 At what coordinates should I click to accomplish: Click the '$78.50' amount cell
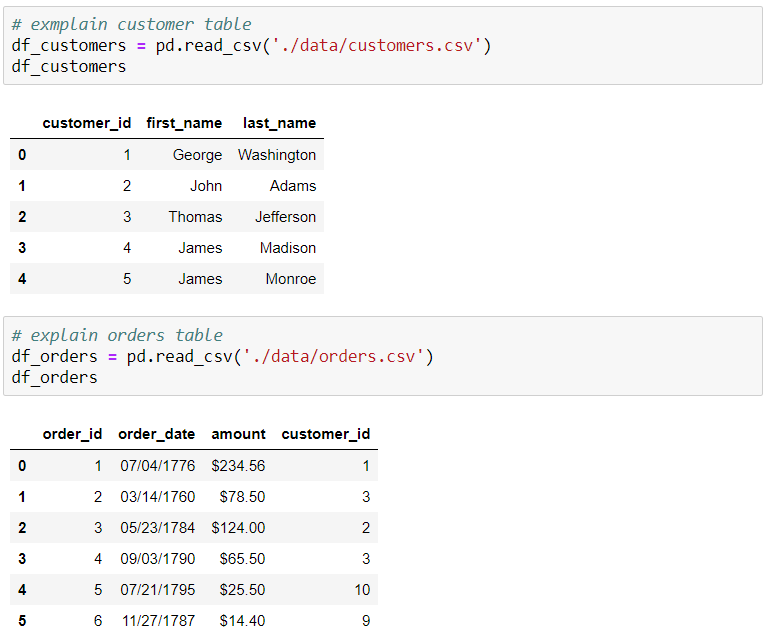click(242, 497)
